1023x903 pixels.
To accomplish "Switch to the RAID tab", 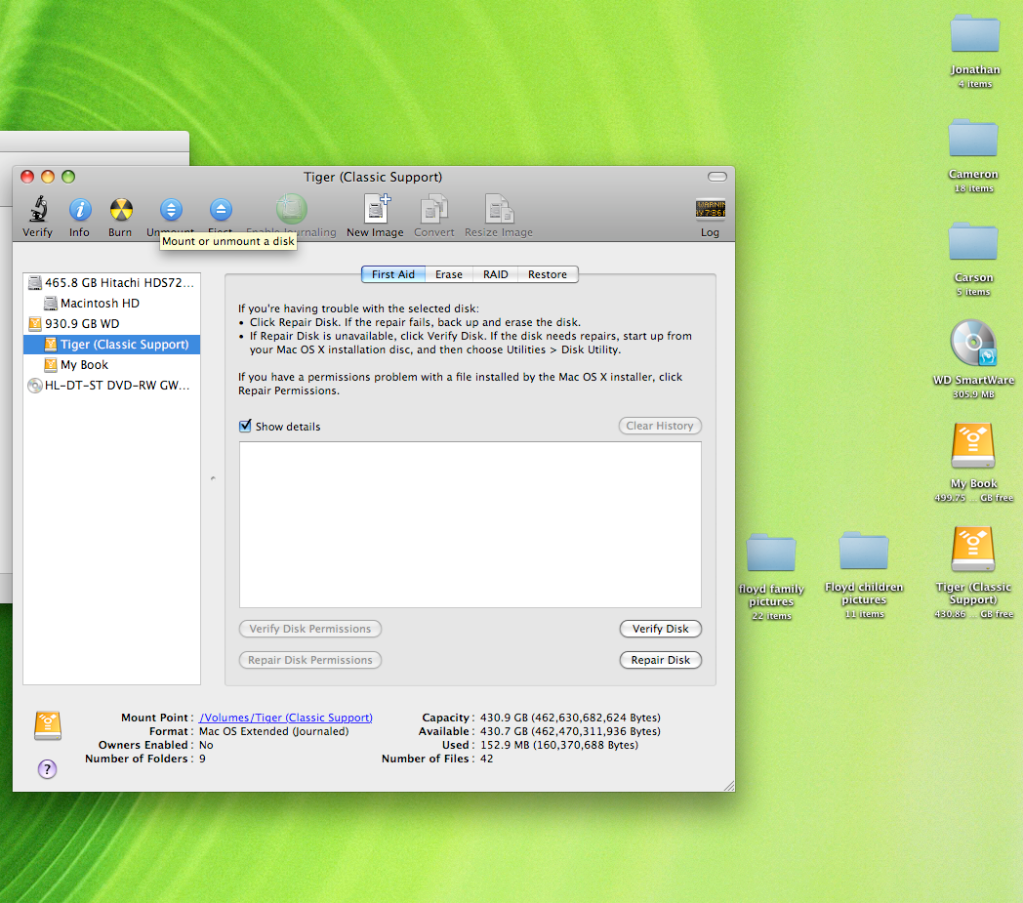I will [x=495, y=275].
